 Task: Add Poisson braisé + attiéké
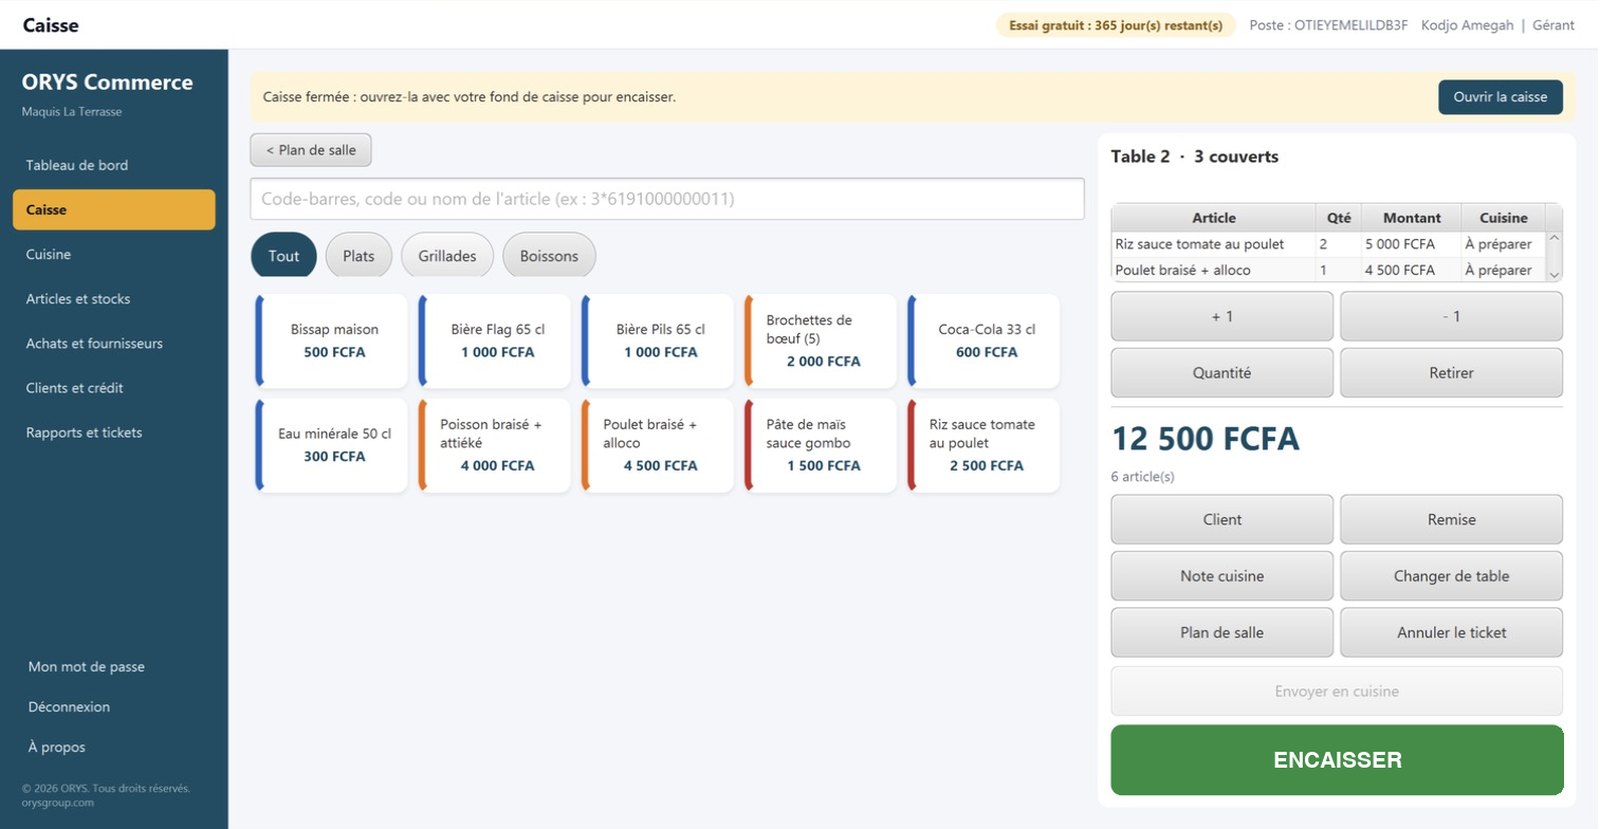(x=495, y=445)
